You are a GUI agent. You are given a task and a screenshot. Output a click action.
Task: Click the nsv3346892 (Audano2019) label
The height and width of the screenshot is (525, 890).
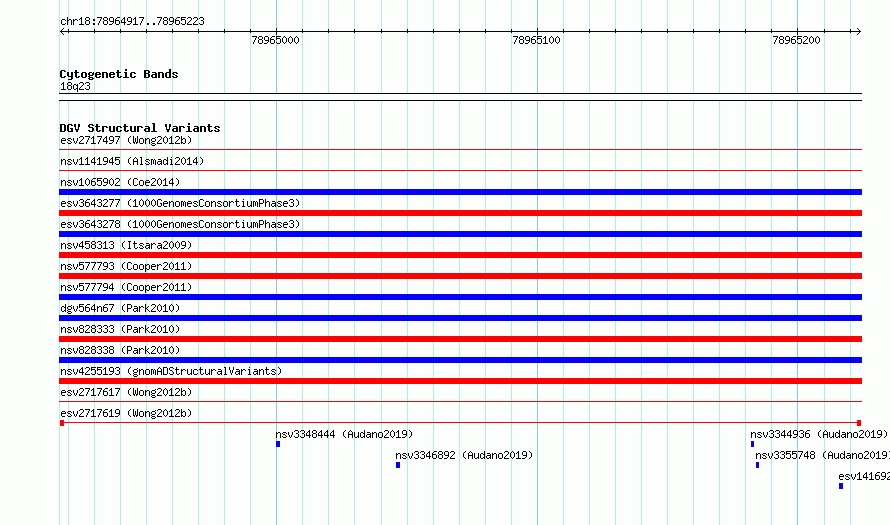click(464, 455)
